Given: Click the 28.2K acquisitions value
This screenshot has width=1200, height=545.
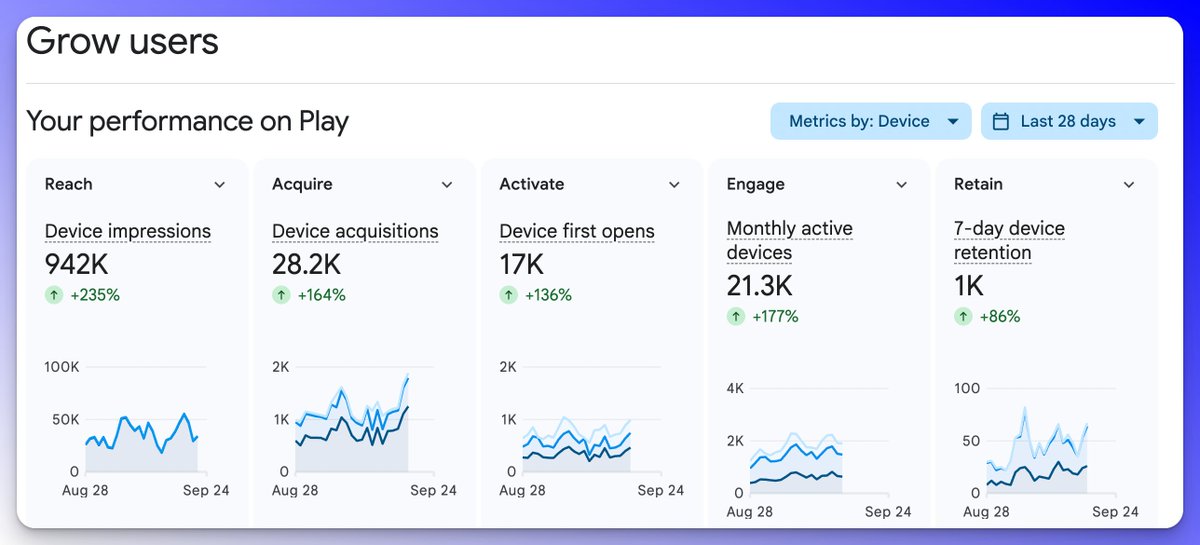Looking at the screenshot, I should [307, 264].
